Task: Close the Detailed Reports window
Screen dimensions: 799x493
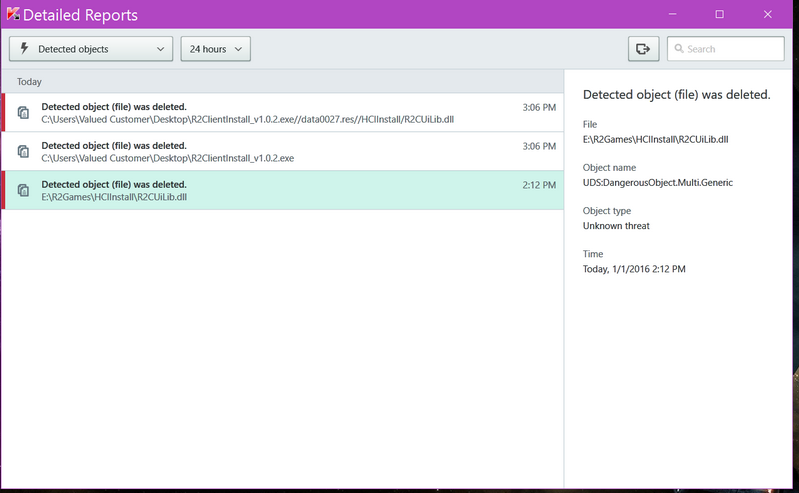Action: tap(767, 15)
